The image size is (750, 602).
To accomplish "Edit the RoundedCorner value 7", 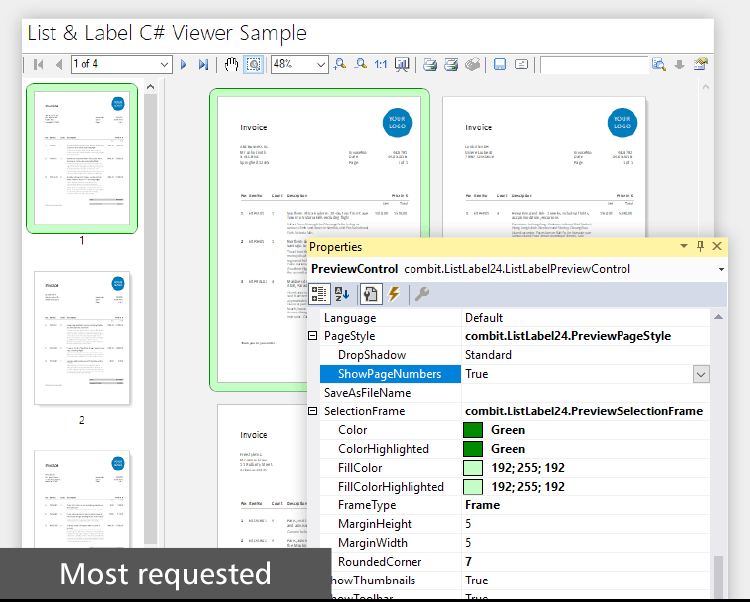I will point(586,561).
